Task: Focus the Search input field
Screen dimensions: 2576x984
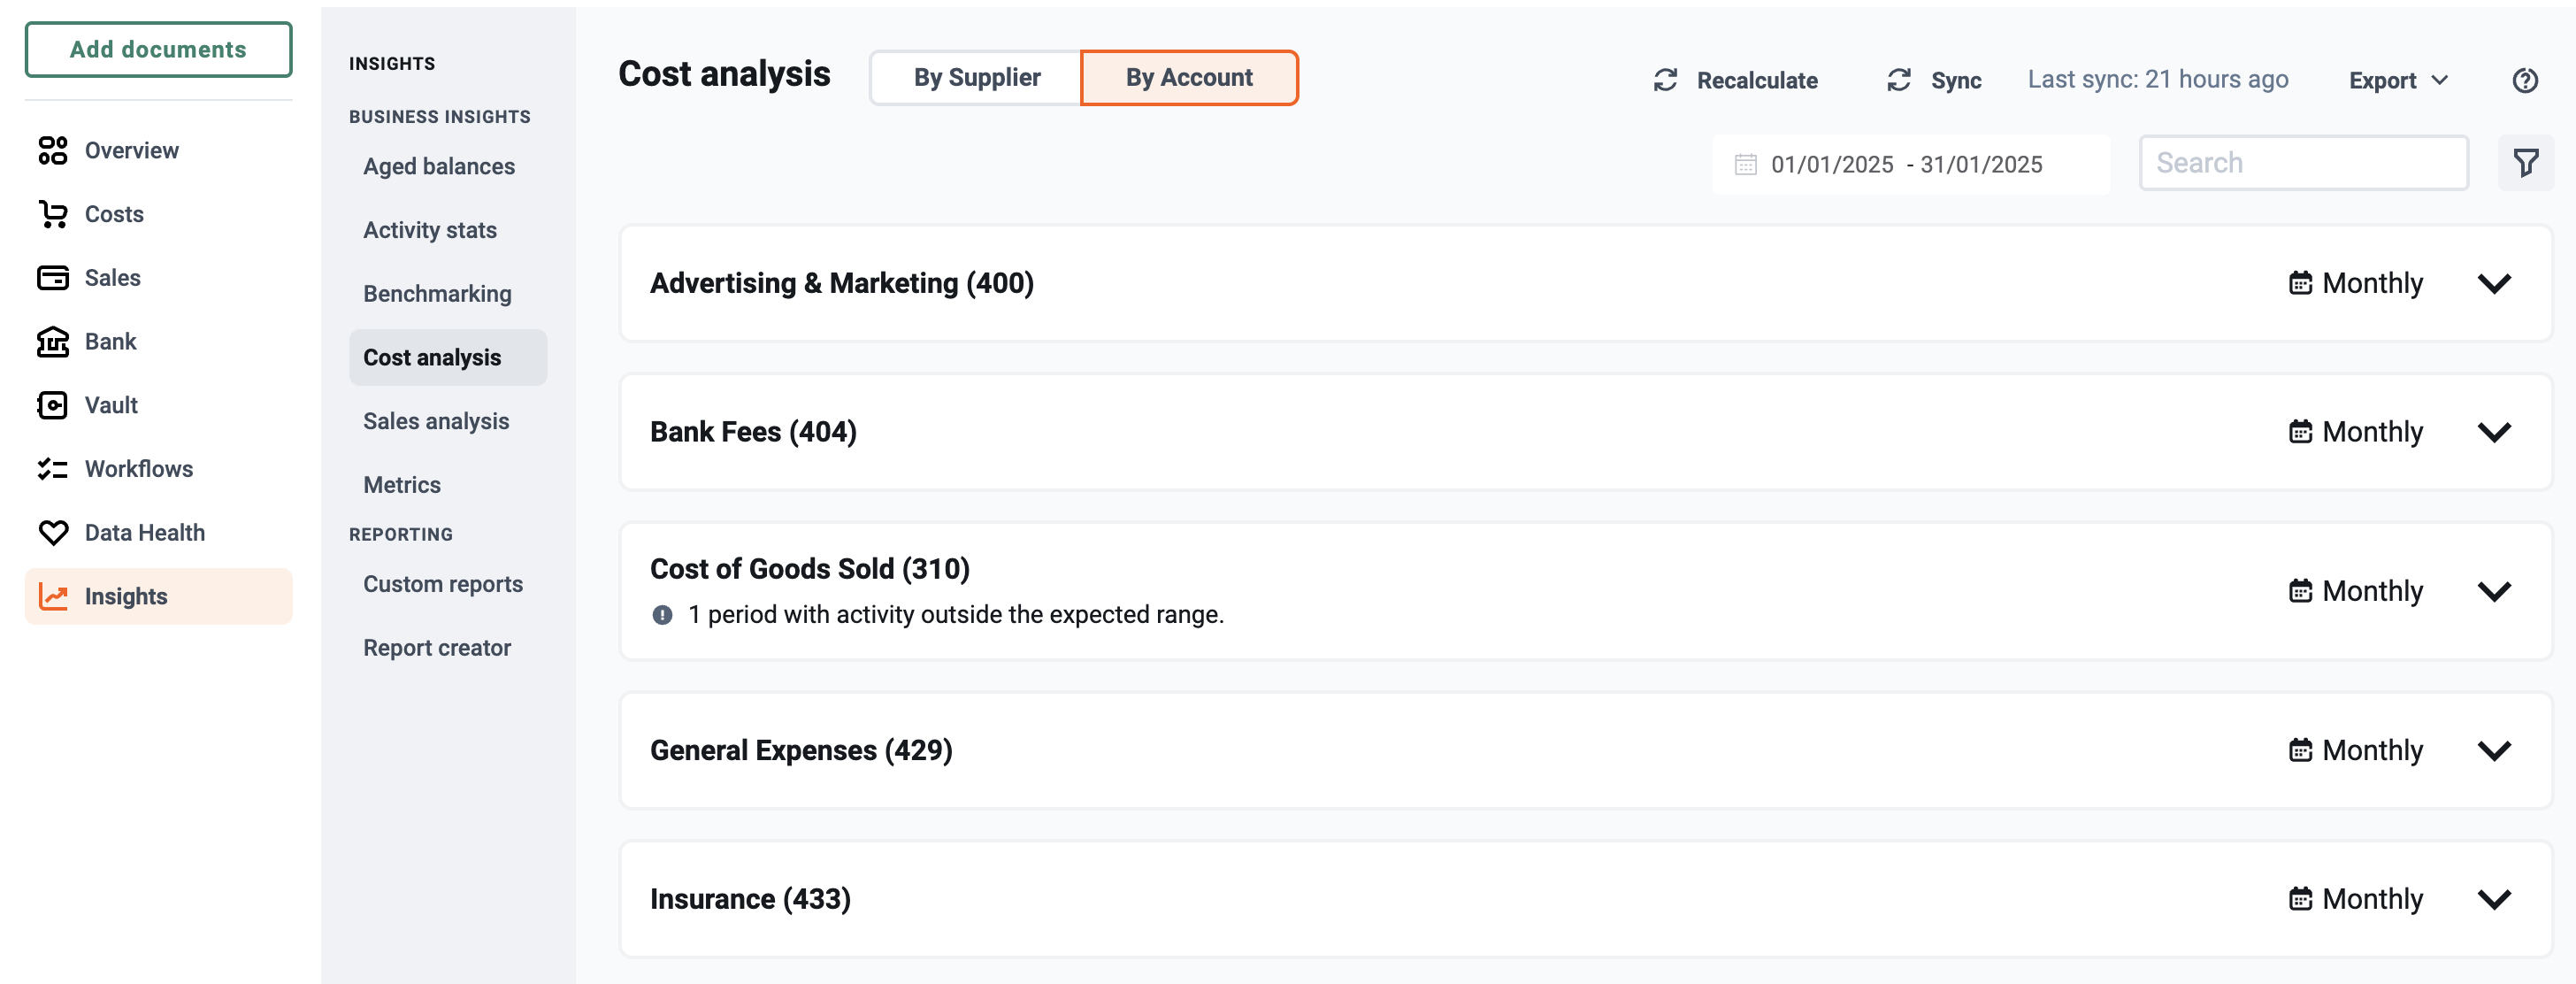Action: [x=2303, y=163]
